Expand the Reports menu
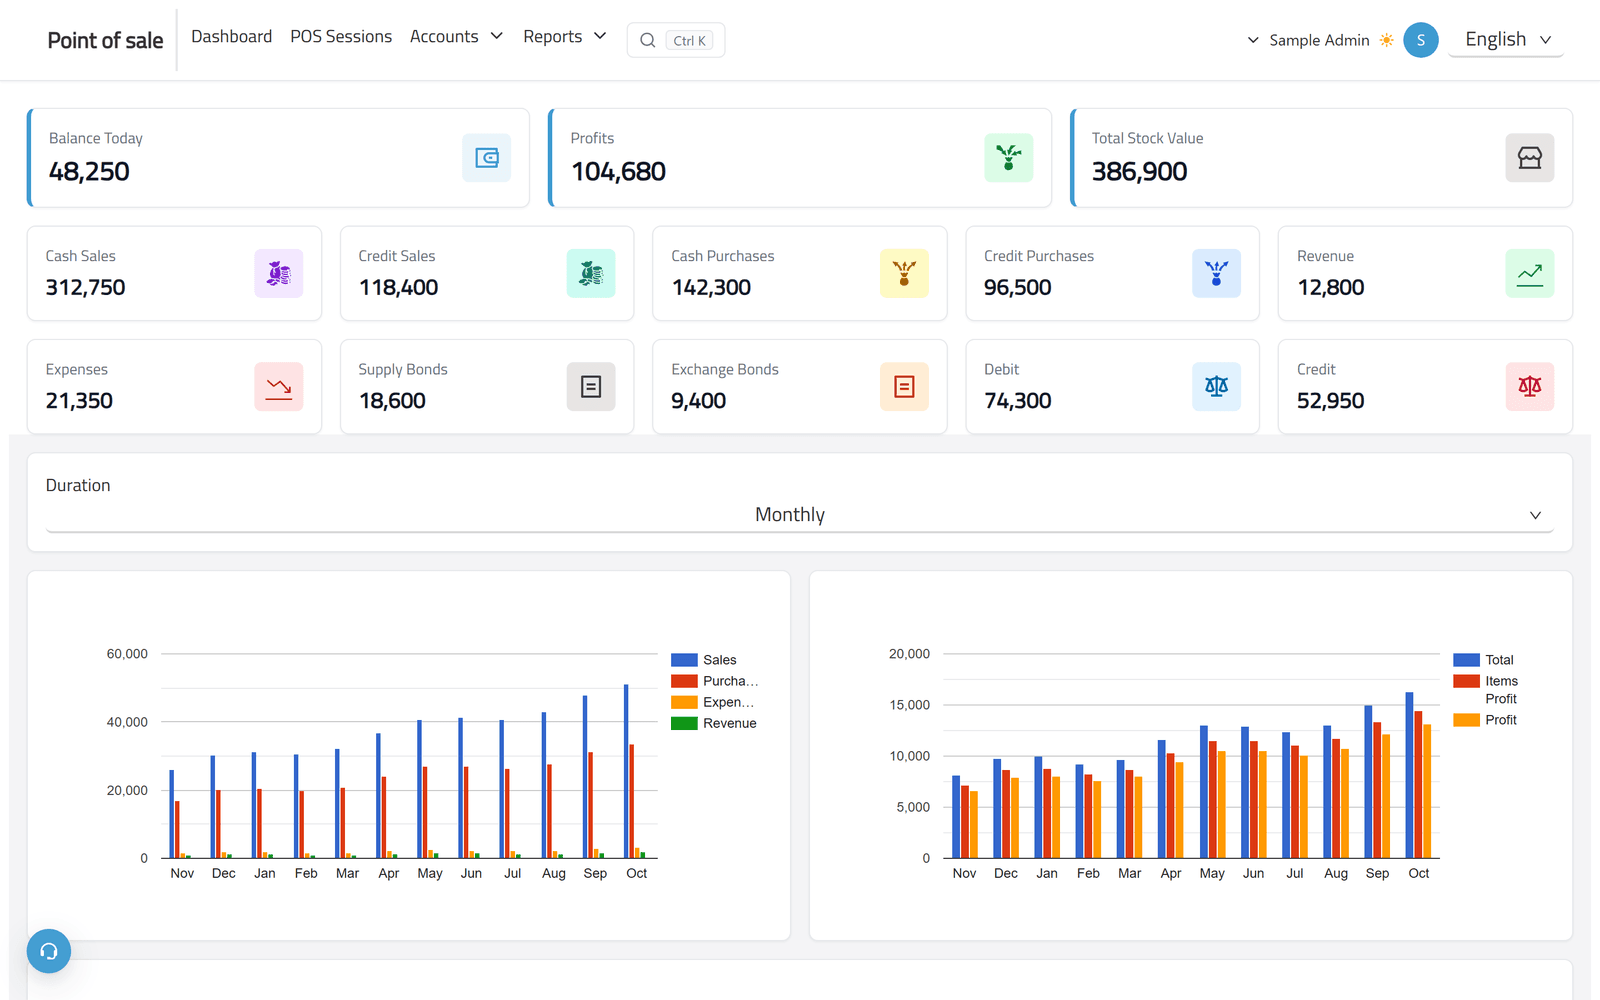The width and height of the screenshot is (1600, 1000). [x=565, y=36]
